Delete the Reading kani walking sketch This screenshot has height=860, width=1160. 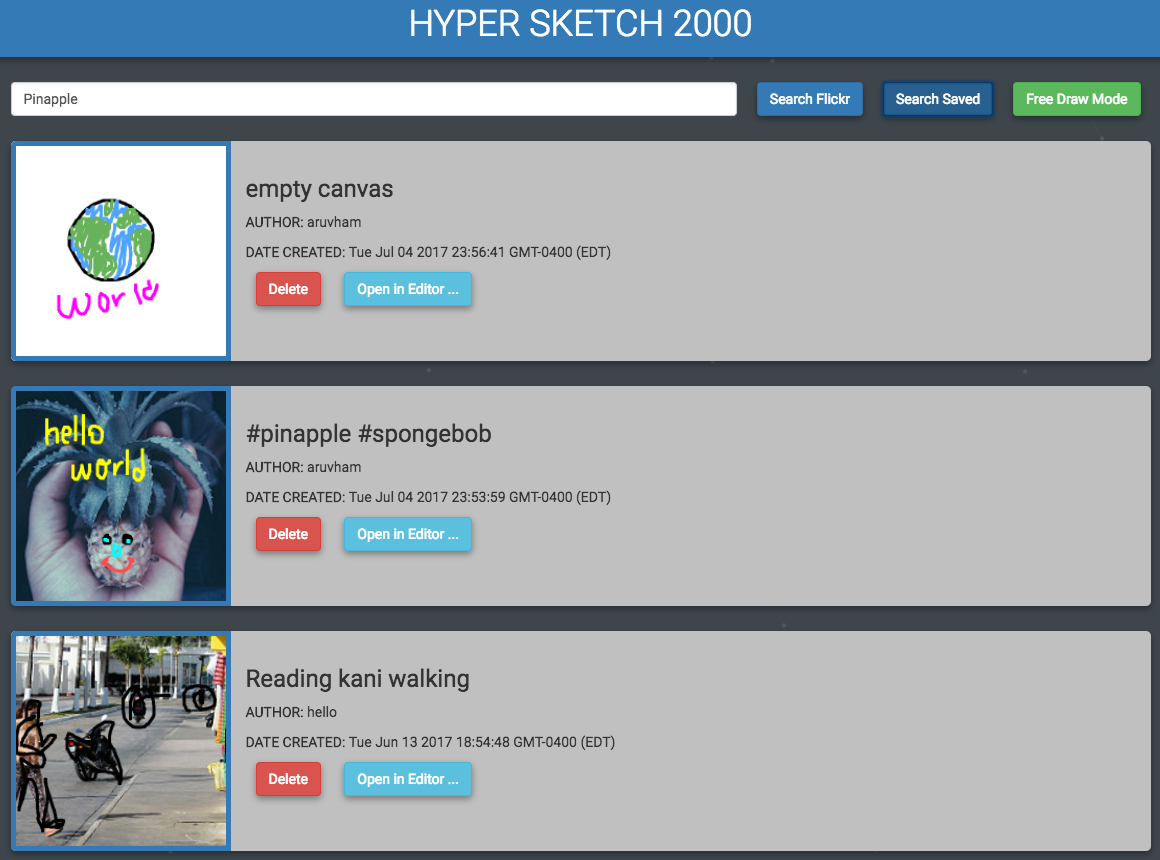[x=288, y=779]
